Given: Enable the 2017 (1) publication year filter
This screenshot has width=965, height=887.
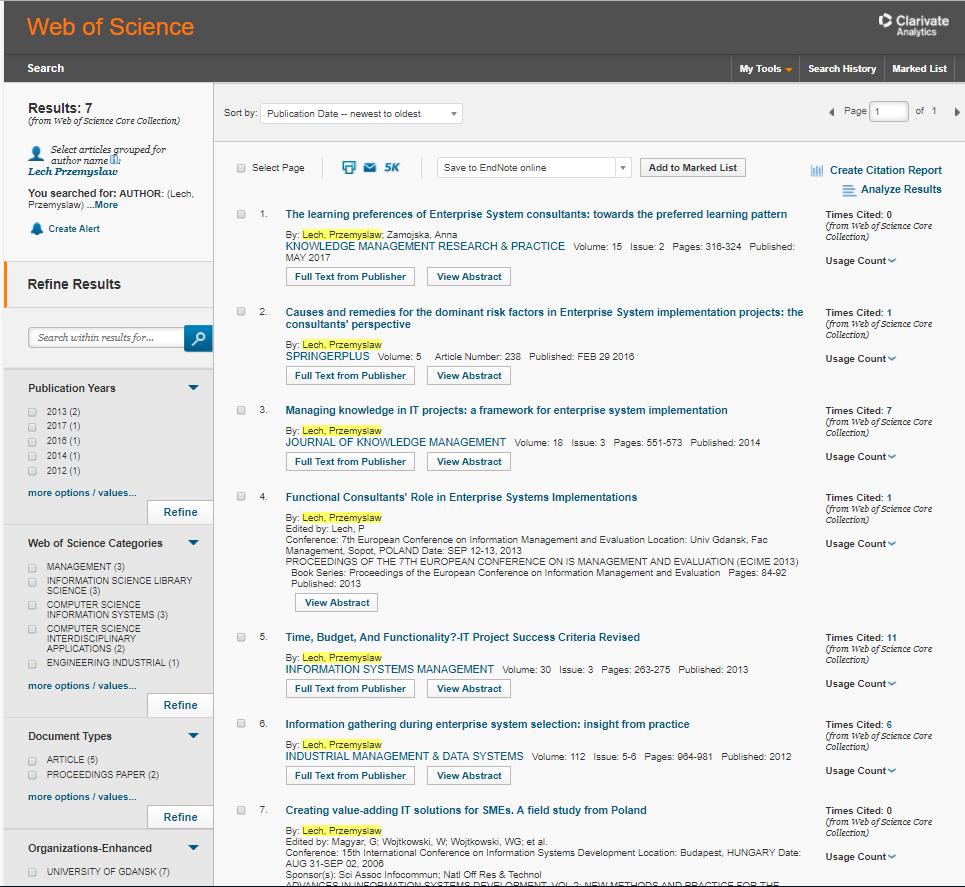Looking at the screenshot, I should [x=33, y=427].
